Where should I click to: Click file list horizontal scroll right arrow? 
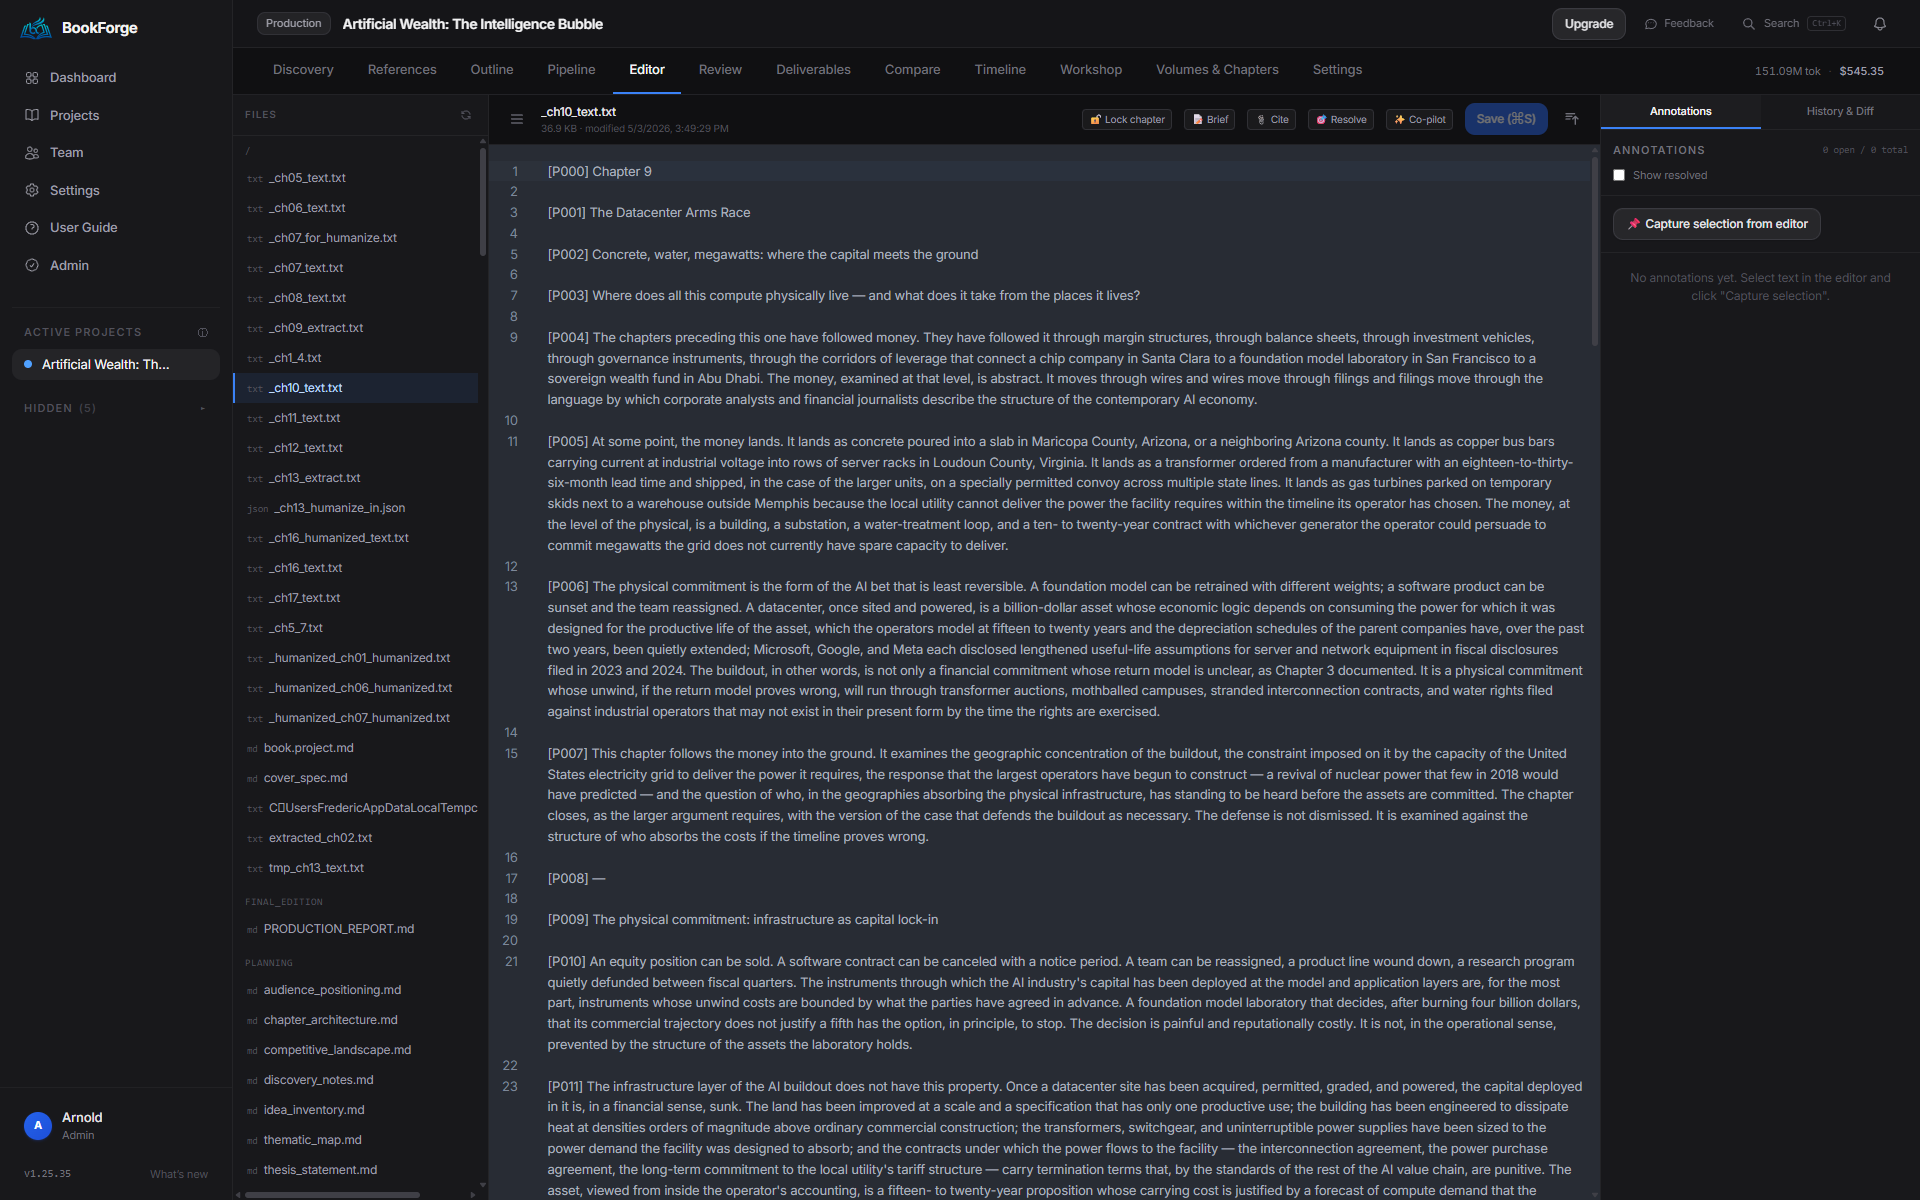(472, 1194)
